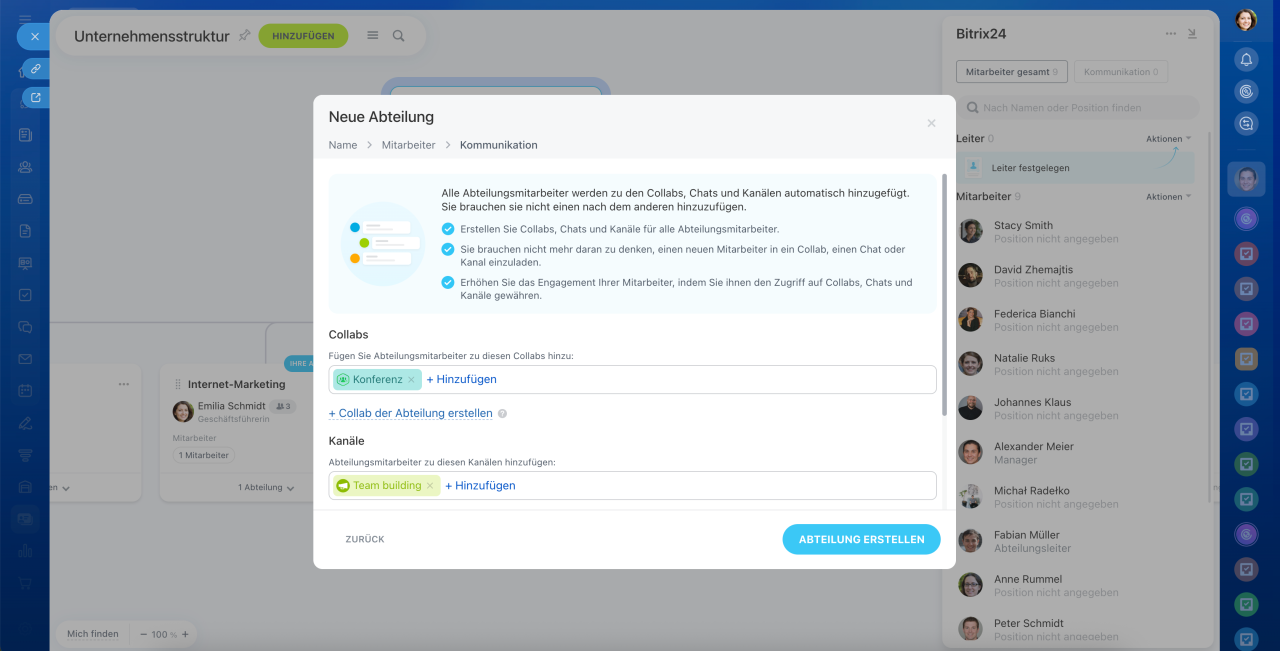Collapse the Bitrix24 side panel arrow icon

(1192, 34)
